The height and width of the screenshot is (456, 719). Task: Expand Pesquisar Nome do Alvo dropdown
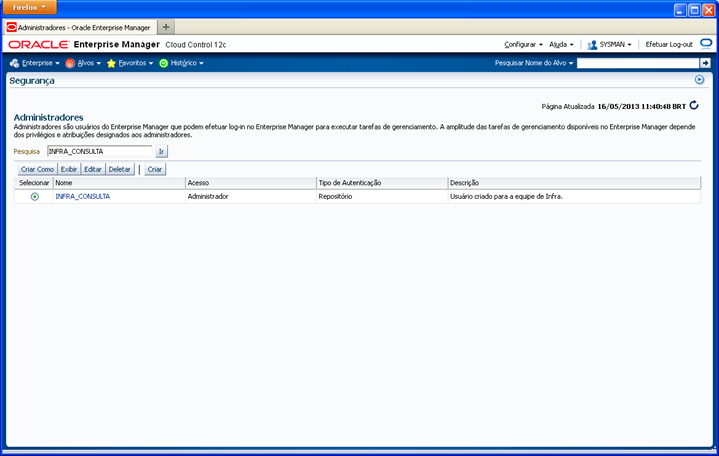[534, 63]
